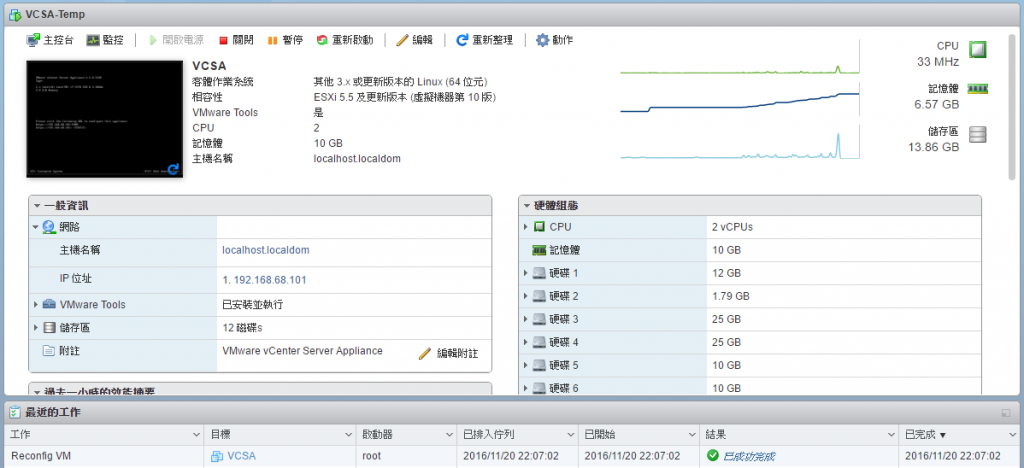The image size is (1024, 468).
Task: Sort by the 已排入佇列 queued column header
Action: coord(518,435)
